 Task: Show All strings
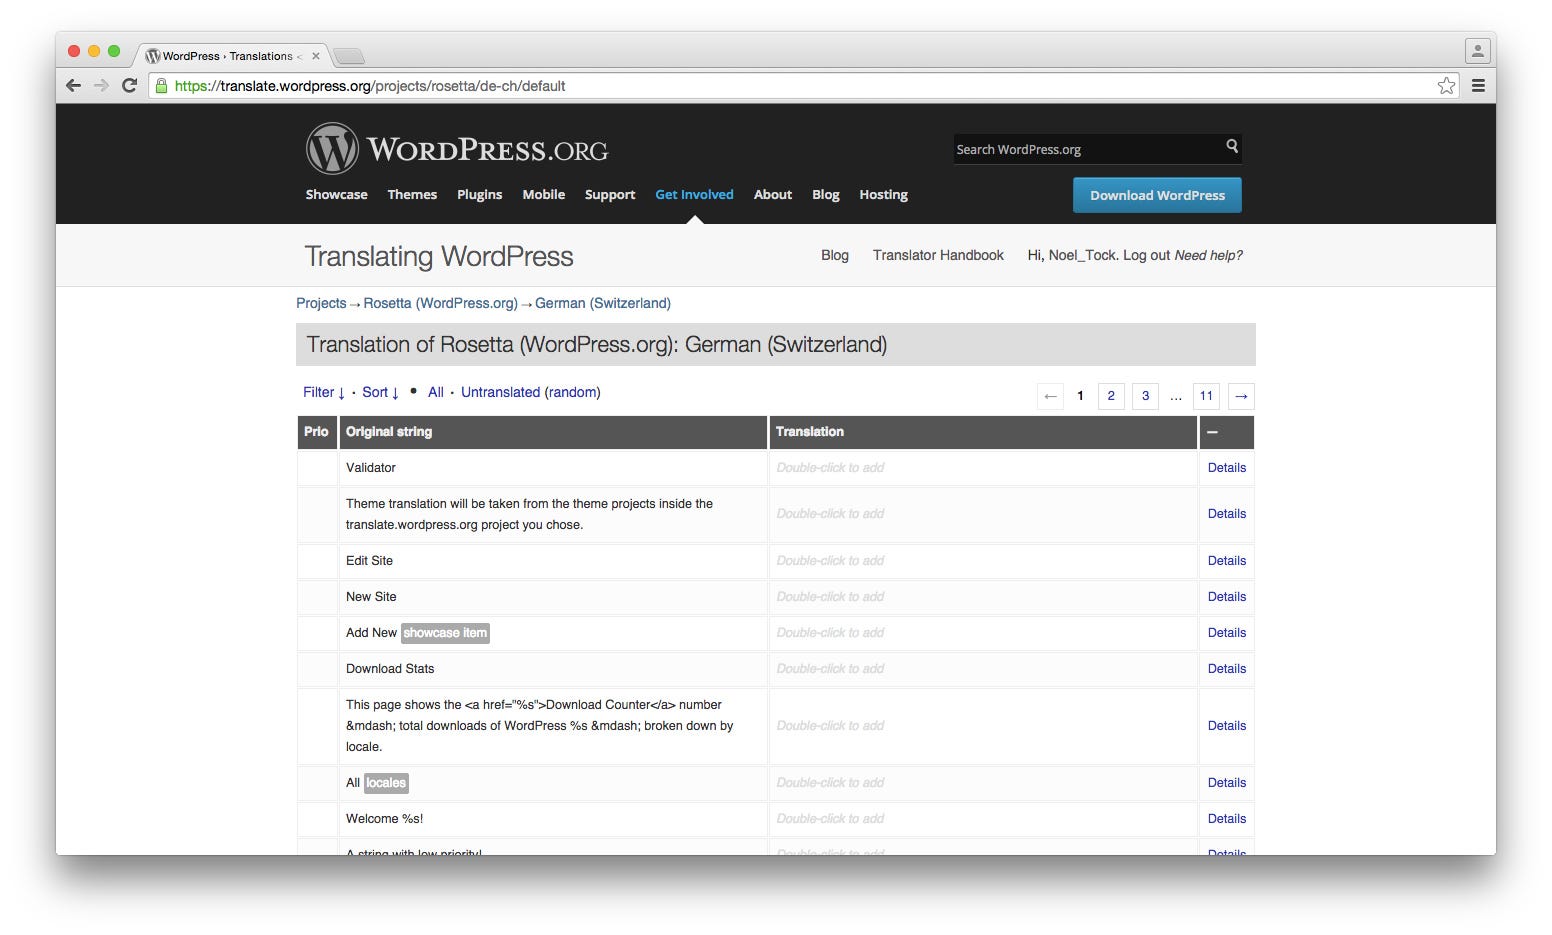(x=436, y=392)
